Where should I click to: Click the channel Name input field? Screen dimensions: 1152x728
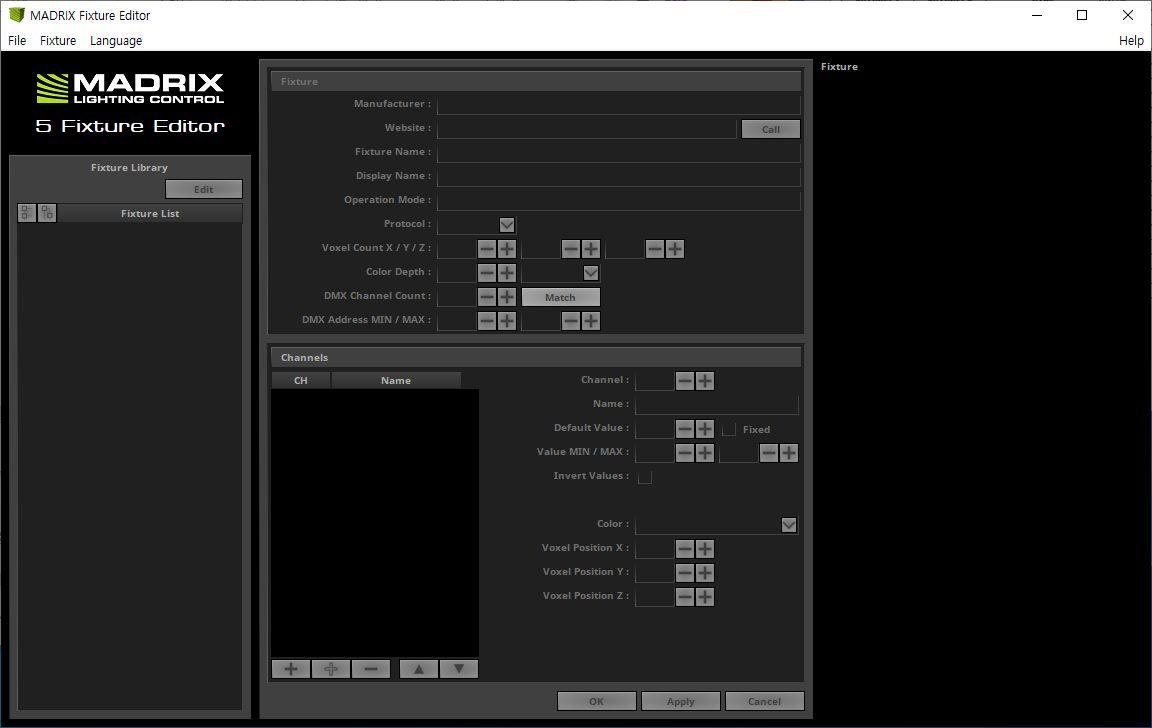(x=716, y=405)
